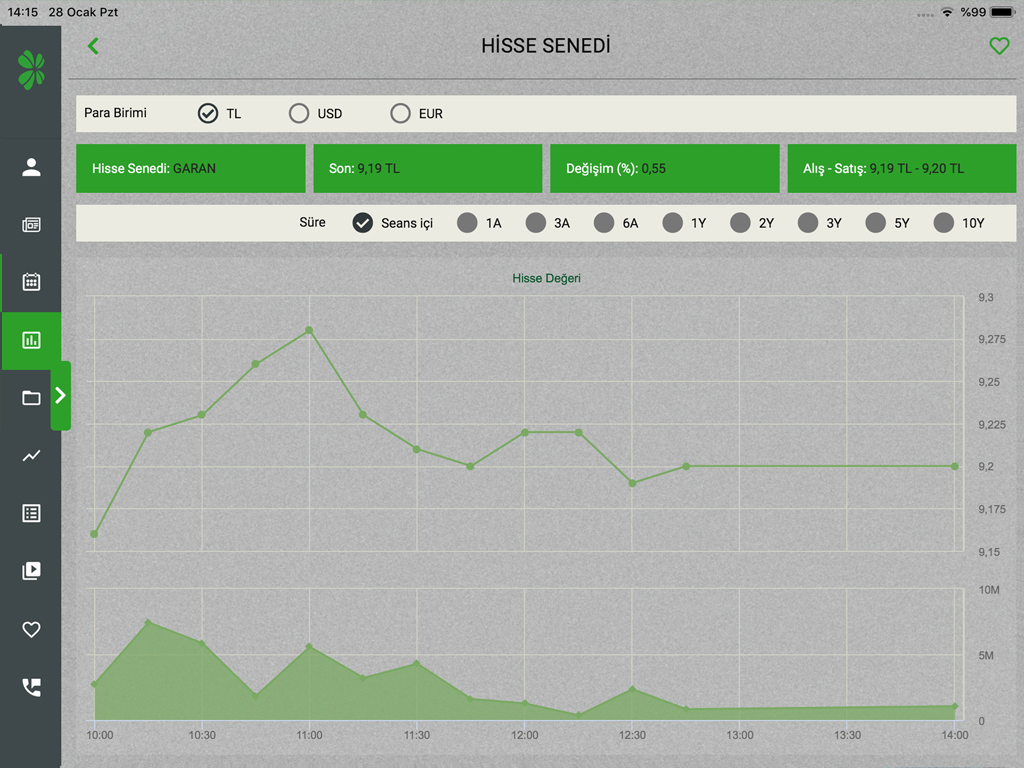The height and width of the screenshot is (768, 1024).
Task: Tap the 14:15 clock in status bar
Action: [x=23, y=12]
